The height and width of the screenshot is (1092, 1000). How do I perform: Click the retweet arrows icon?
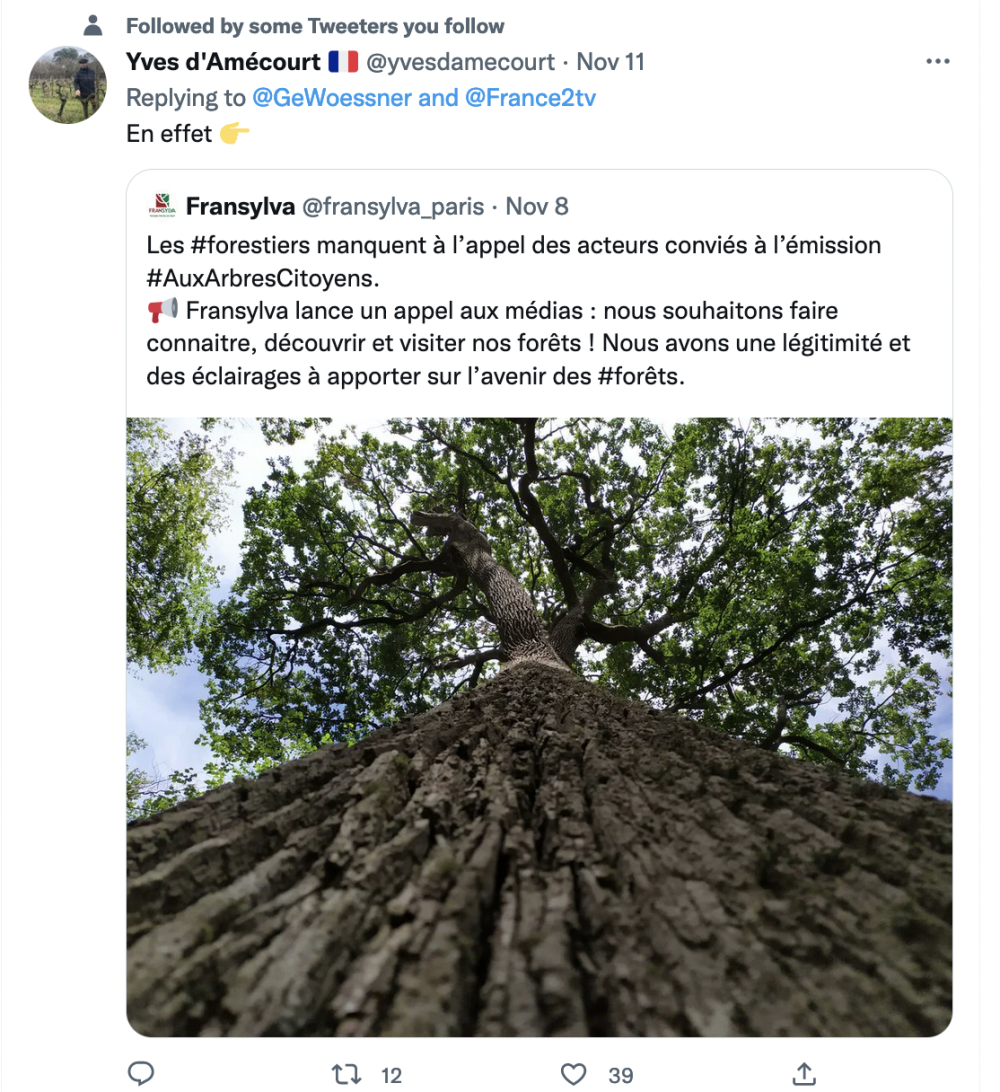345,1075
